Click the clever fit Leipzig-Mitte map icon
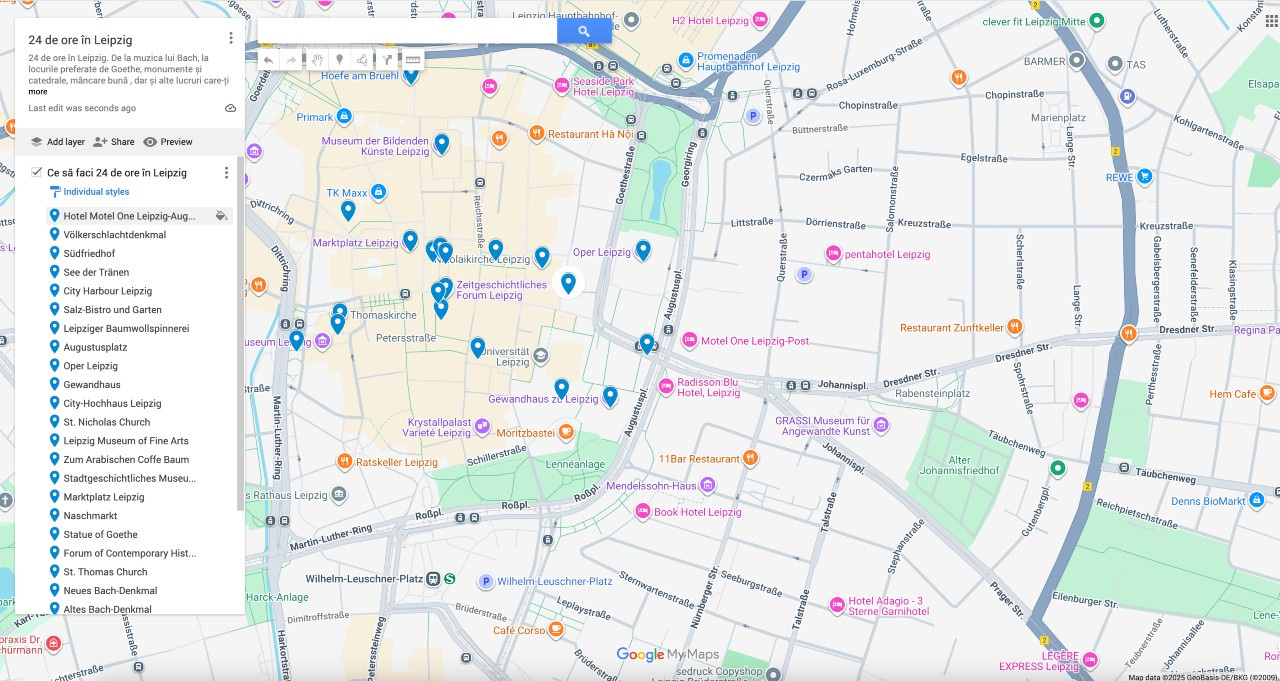This screenshot has width=1280, height=681. 1097,21
